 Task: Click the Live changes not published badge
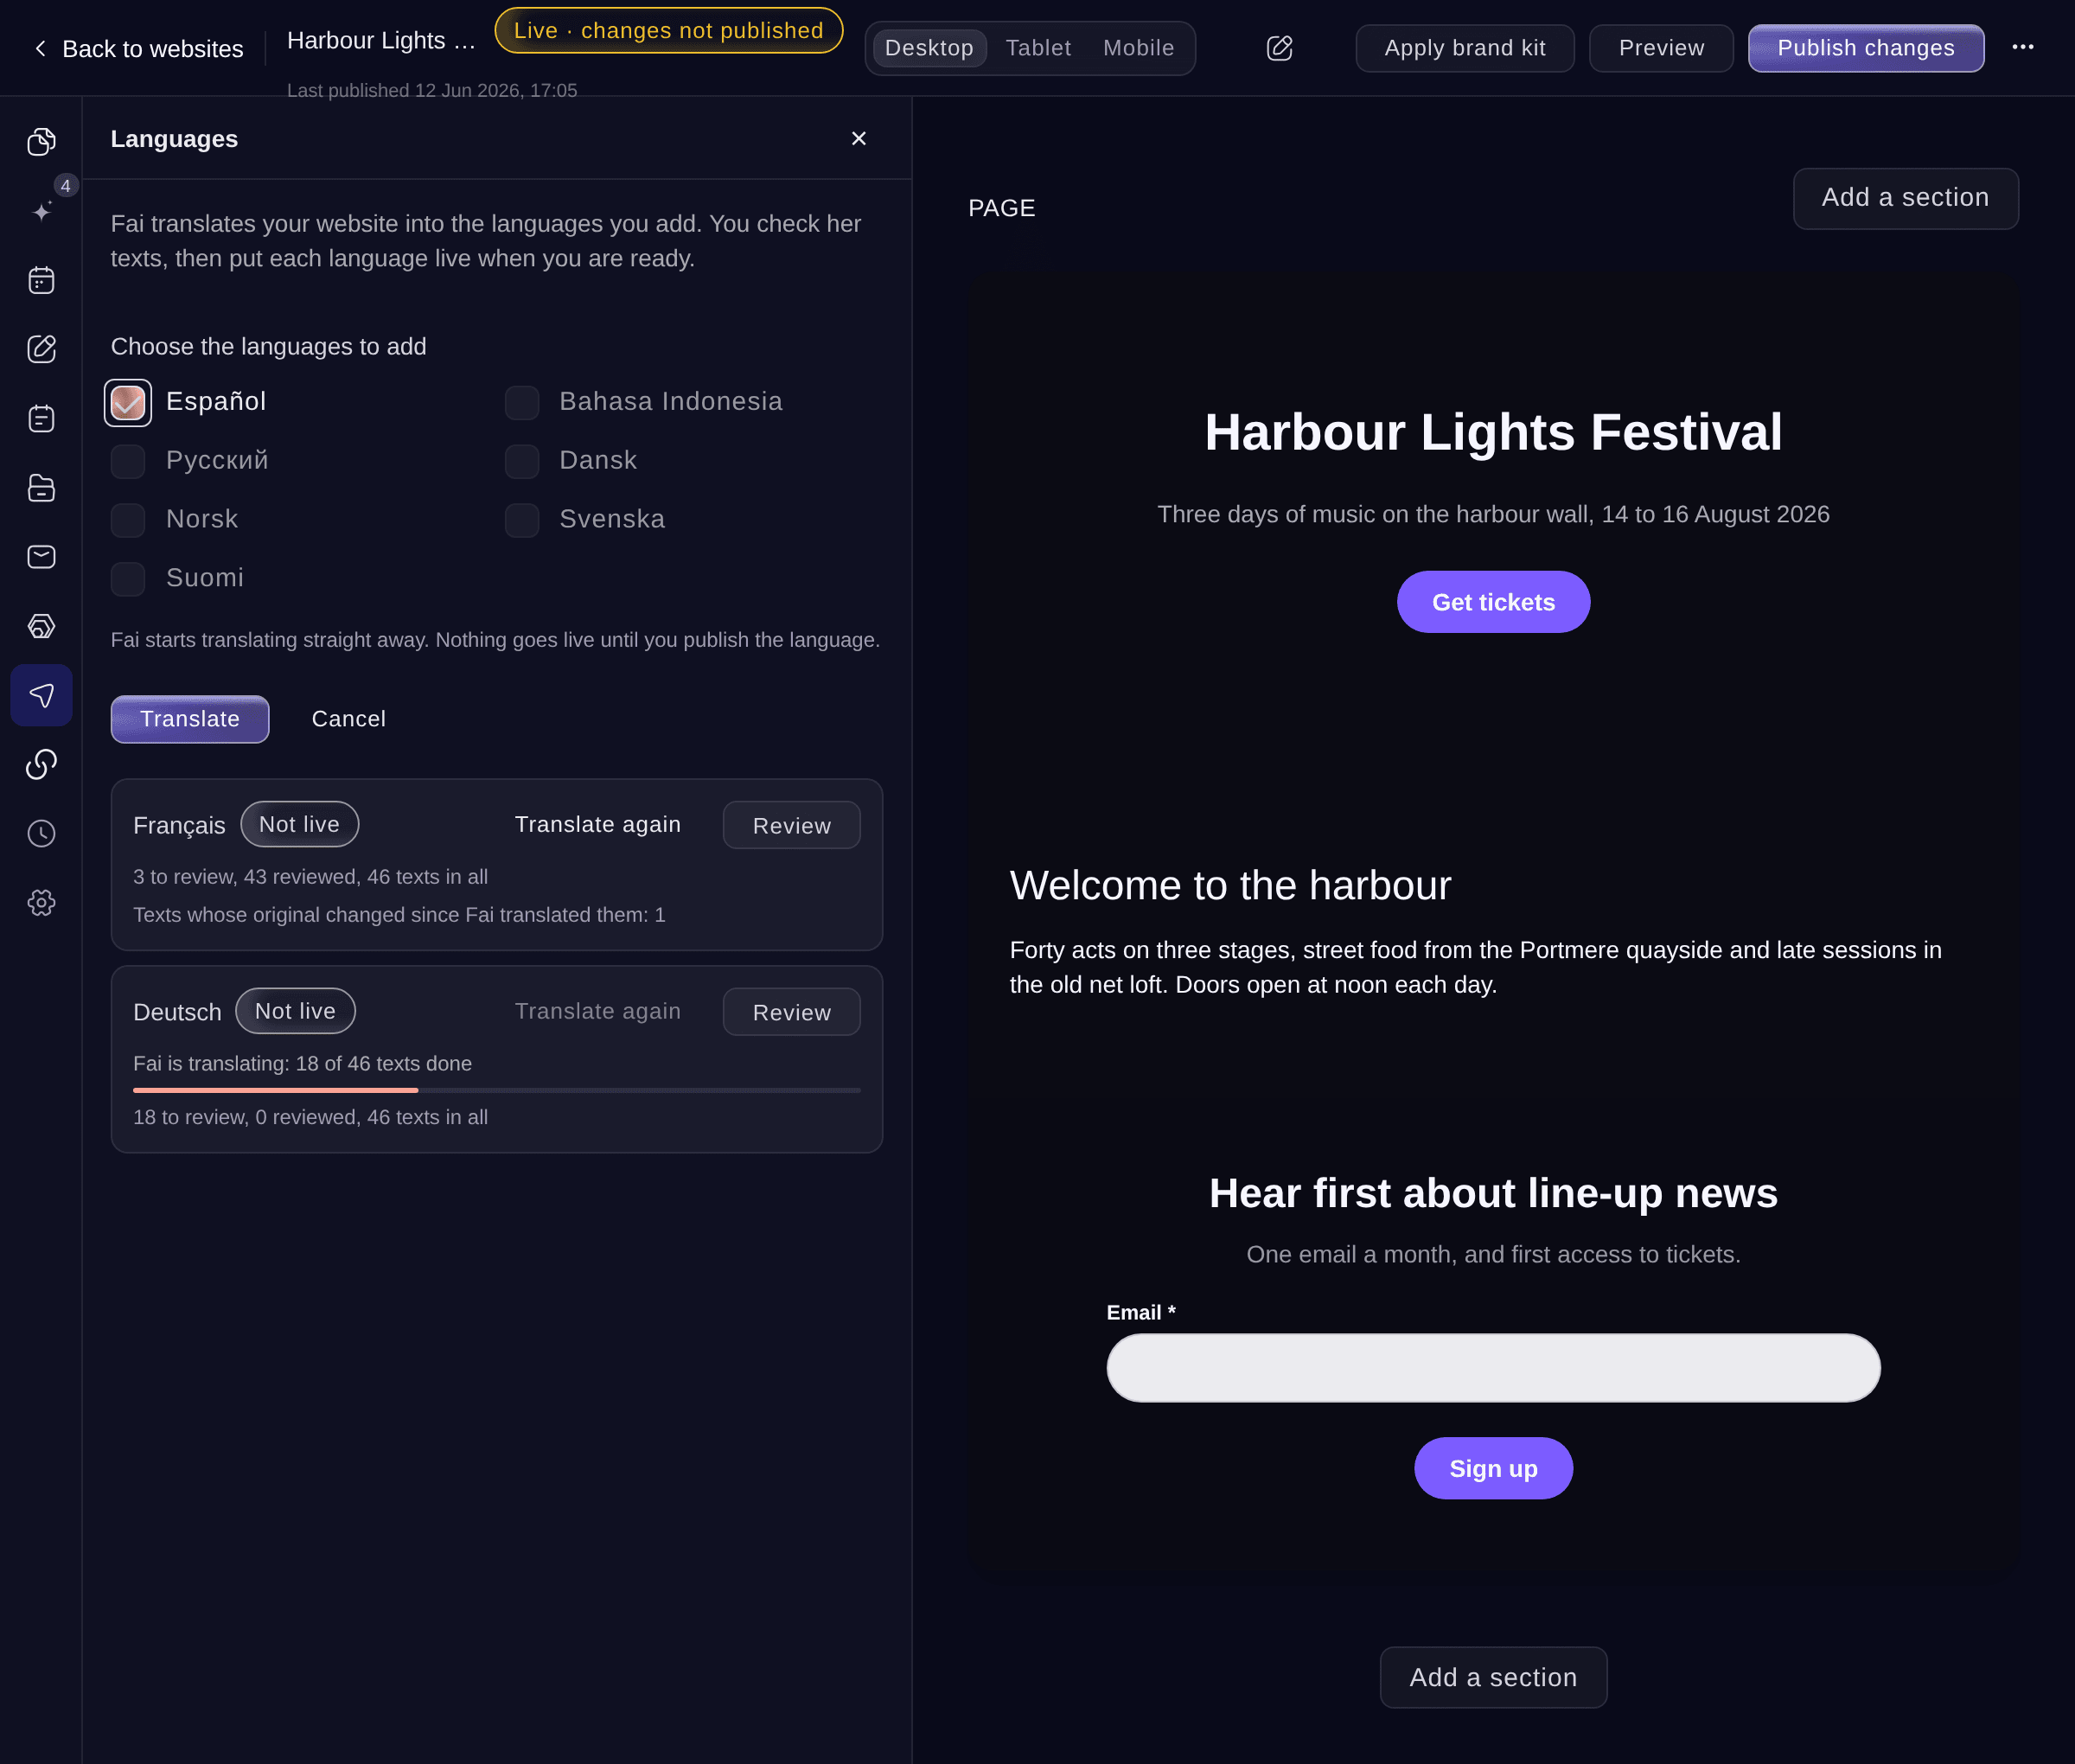[668, 30]
